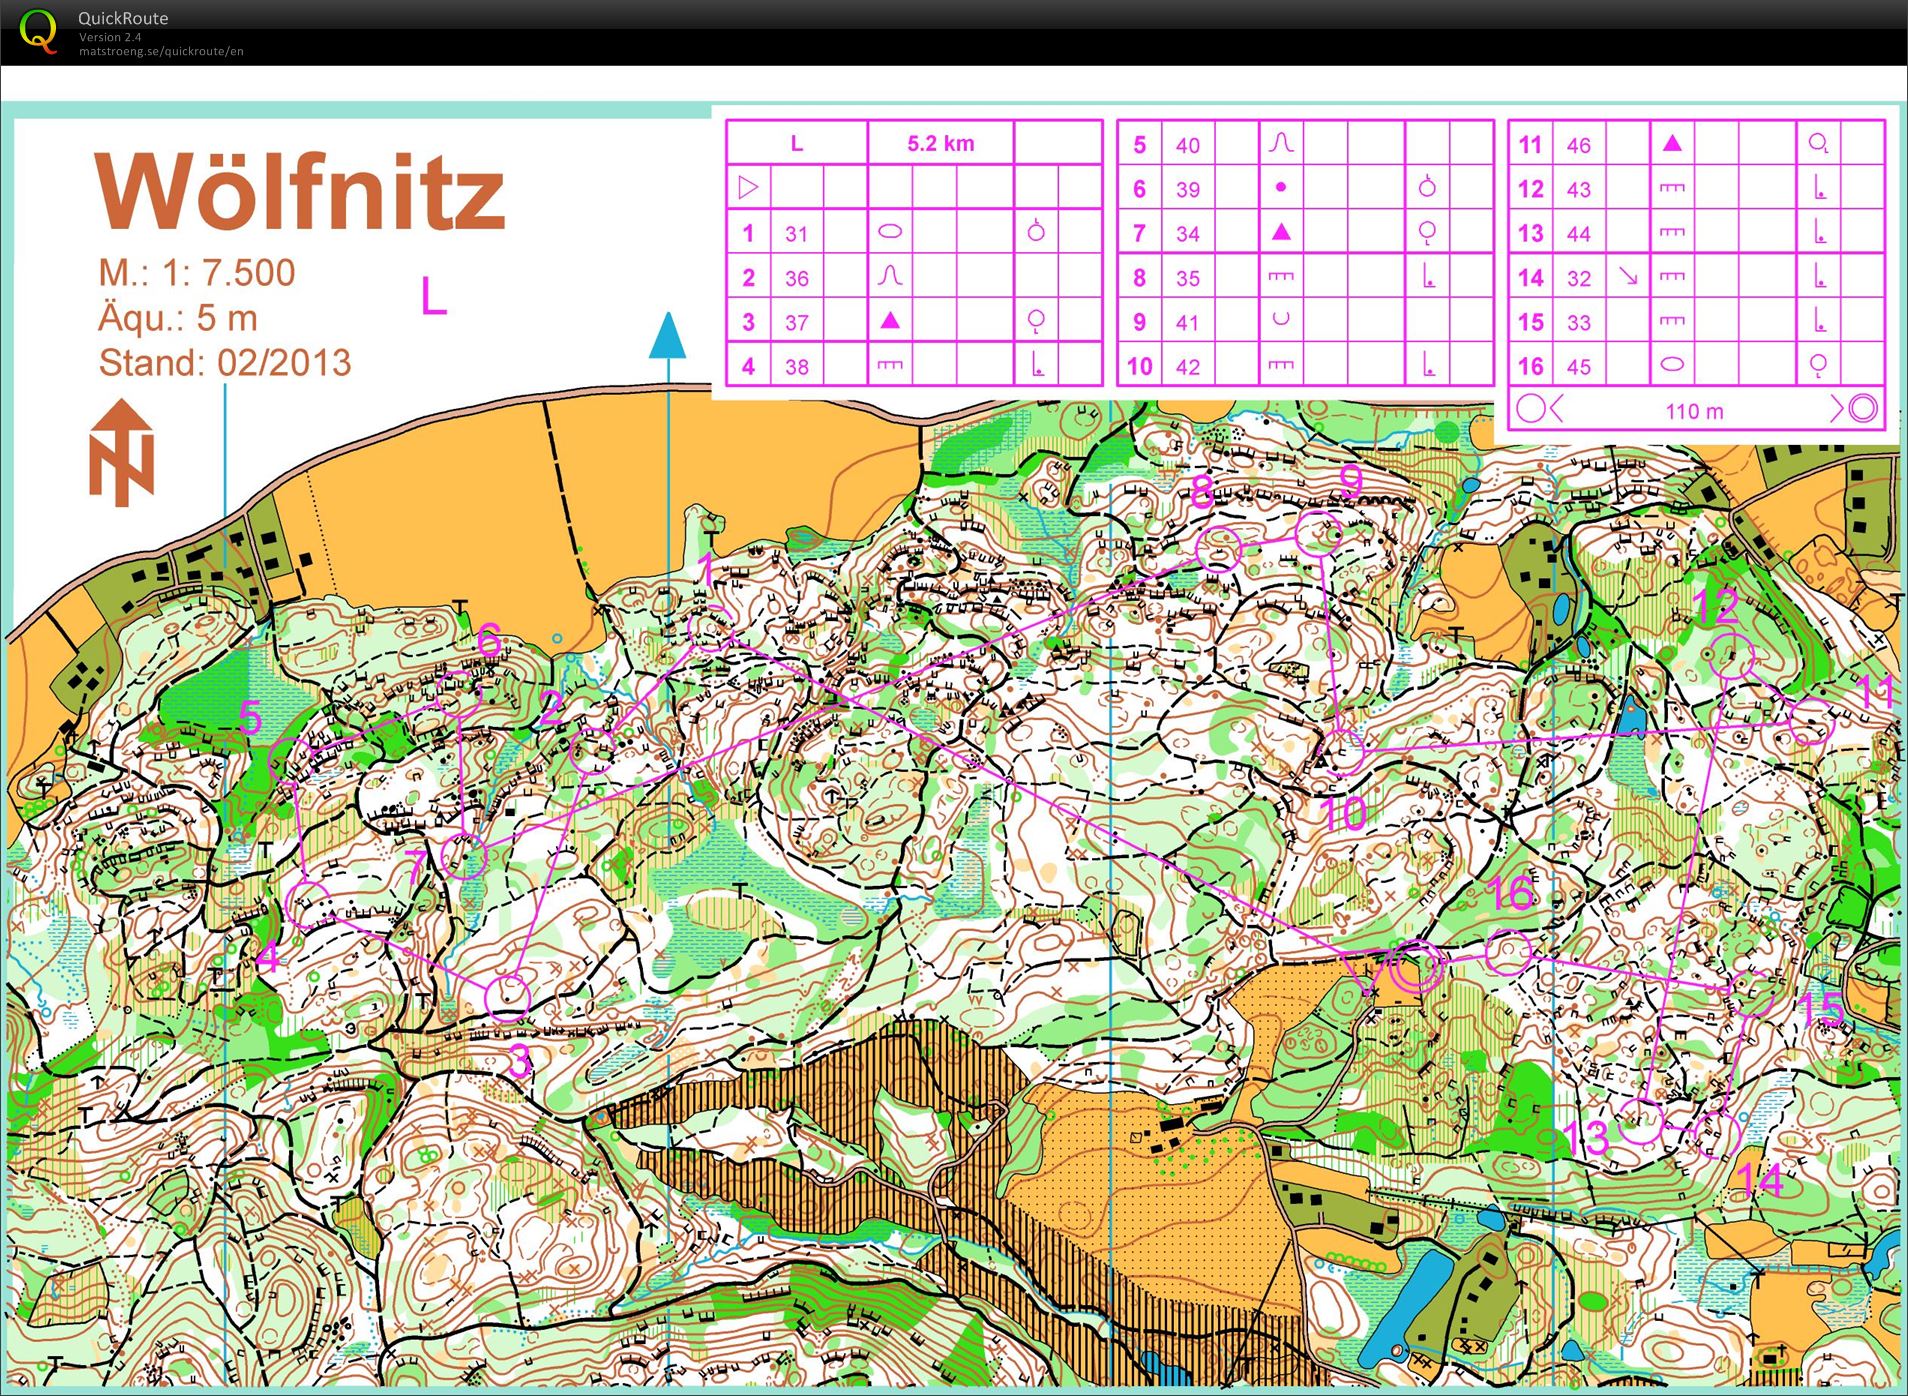Click control code '36' in the table

(x=796, y=278)
